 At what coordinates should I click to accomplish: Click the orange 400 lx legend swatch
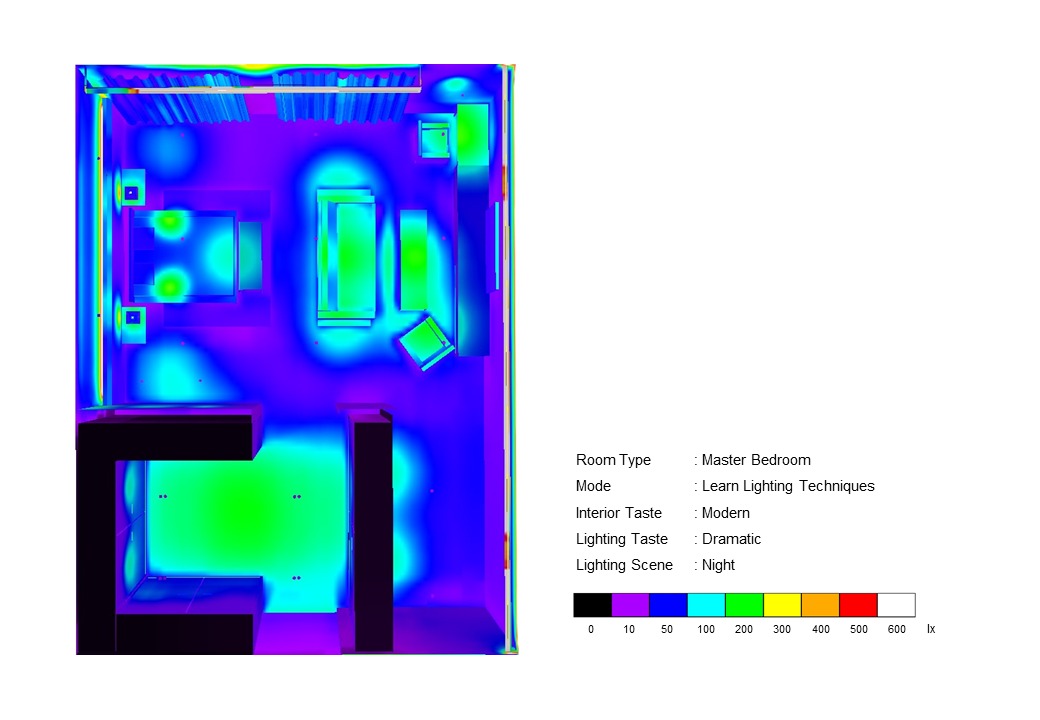820,605
